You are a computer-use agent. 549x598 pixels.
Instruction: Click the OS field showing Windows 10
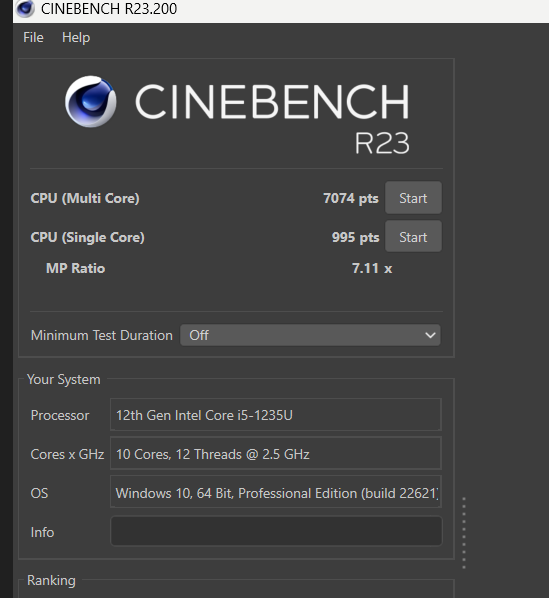tap(276, 493)
